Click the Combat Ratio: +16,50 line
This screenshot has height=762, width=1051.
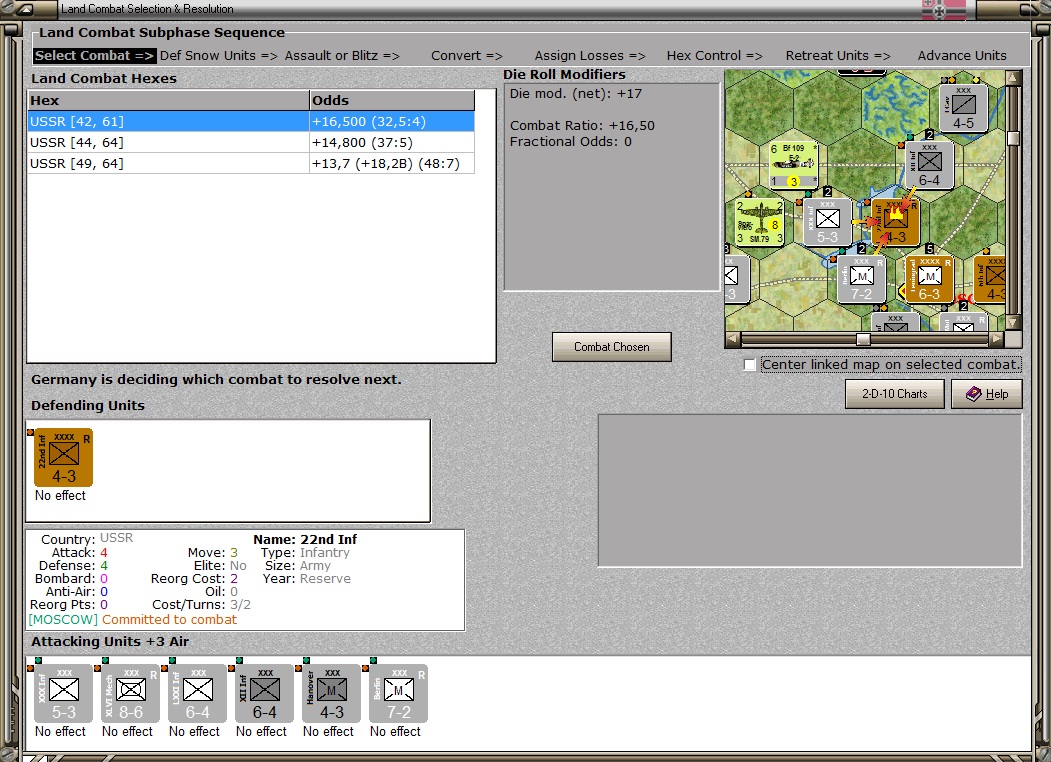click(x=582, y=125)
